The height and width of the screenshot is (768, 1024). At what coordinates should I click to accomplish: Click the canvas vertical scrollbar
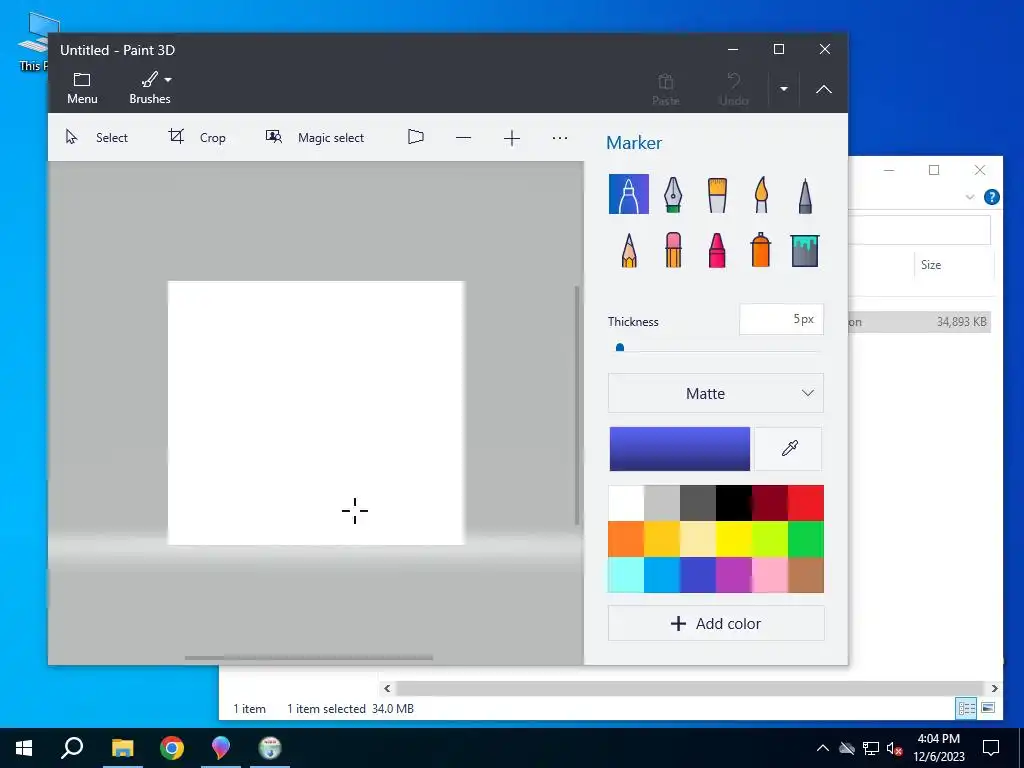tap(577, 405)
